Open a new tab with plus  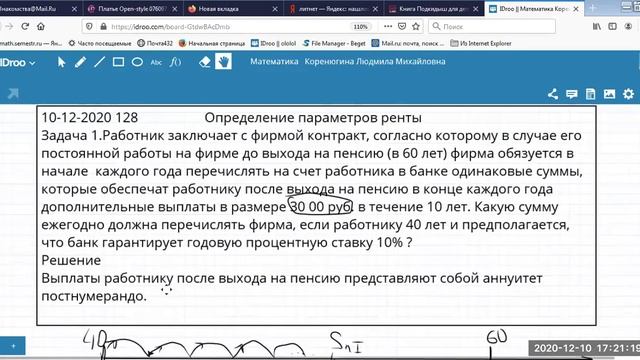(592, 8)
